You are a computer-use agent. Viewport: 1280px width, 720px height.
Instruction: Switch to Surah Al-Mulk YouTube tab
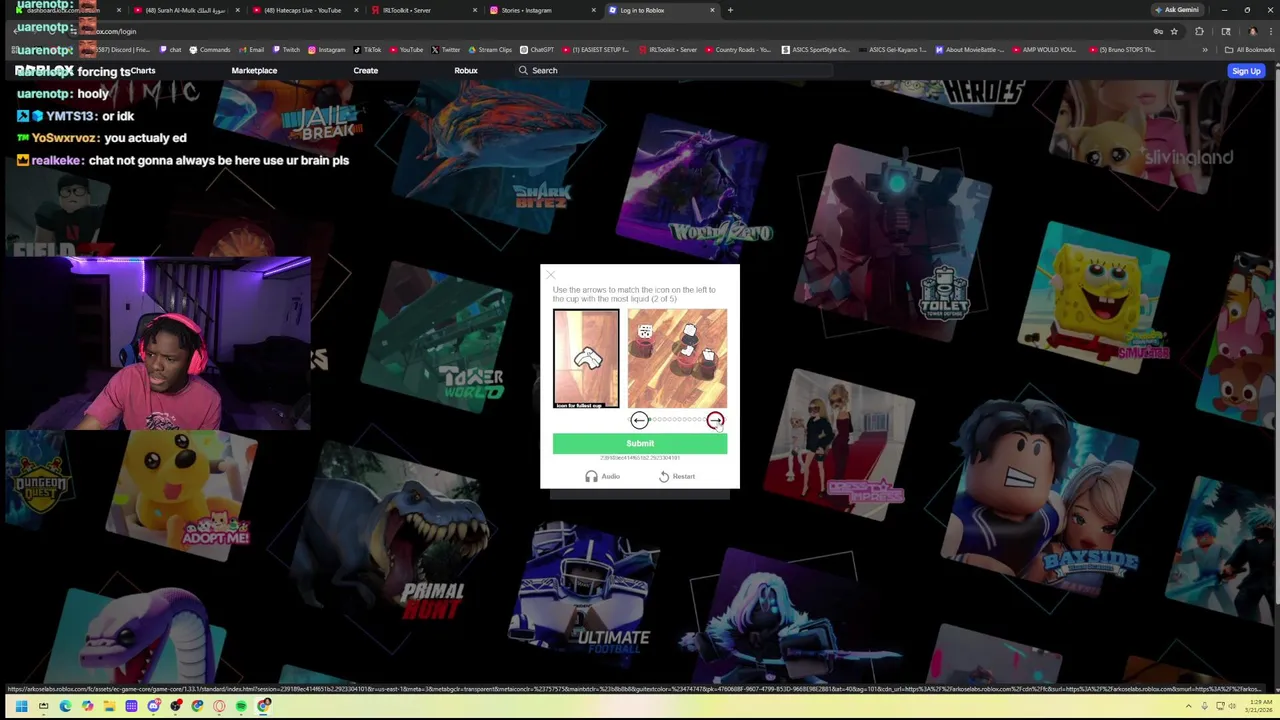tap(186, 10)
